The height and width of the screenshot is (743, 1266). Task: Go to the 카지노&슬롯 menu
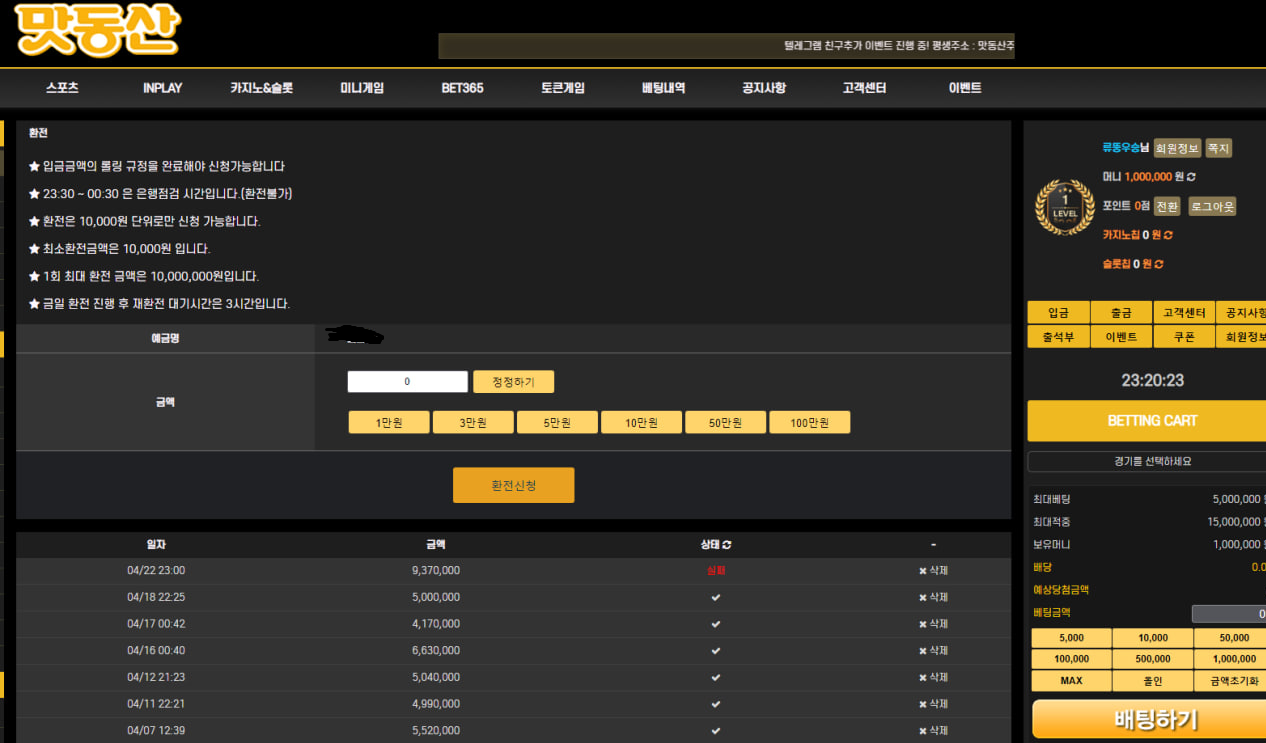261,88
